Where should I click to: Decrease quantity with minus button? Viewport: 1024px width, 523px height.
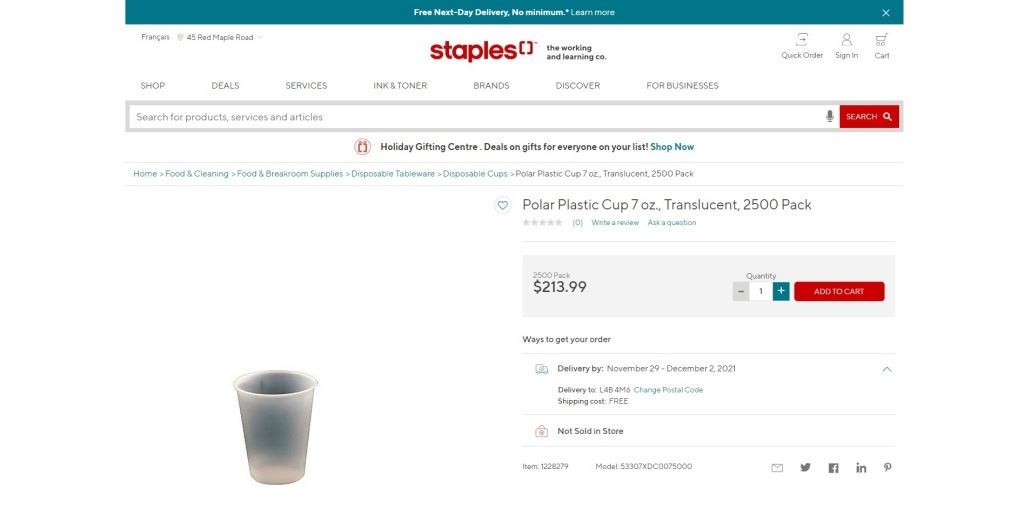pos(741,291)
